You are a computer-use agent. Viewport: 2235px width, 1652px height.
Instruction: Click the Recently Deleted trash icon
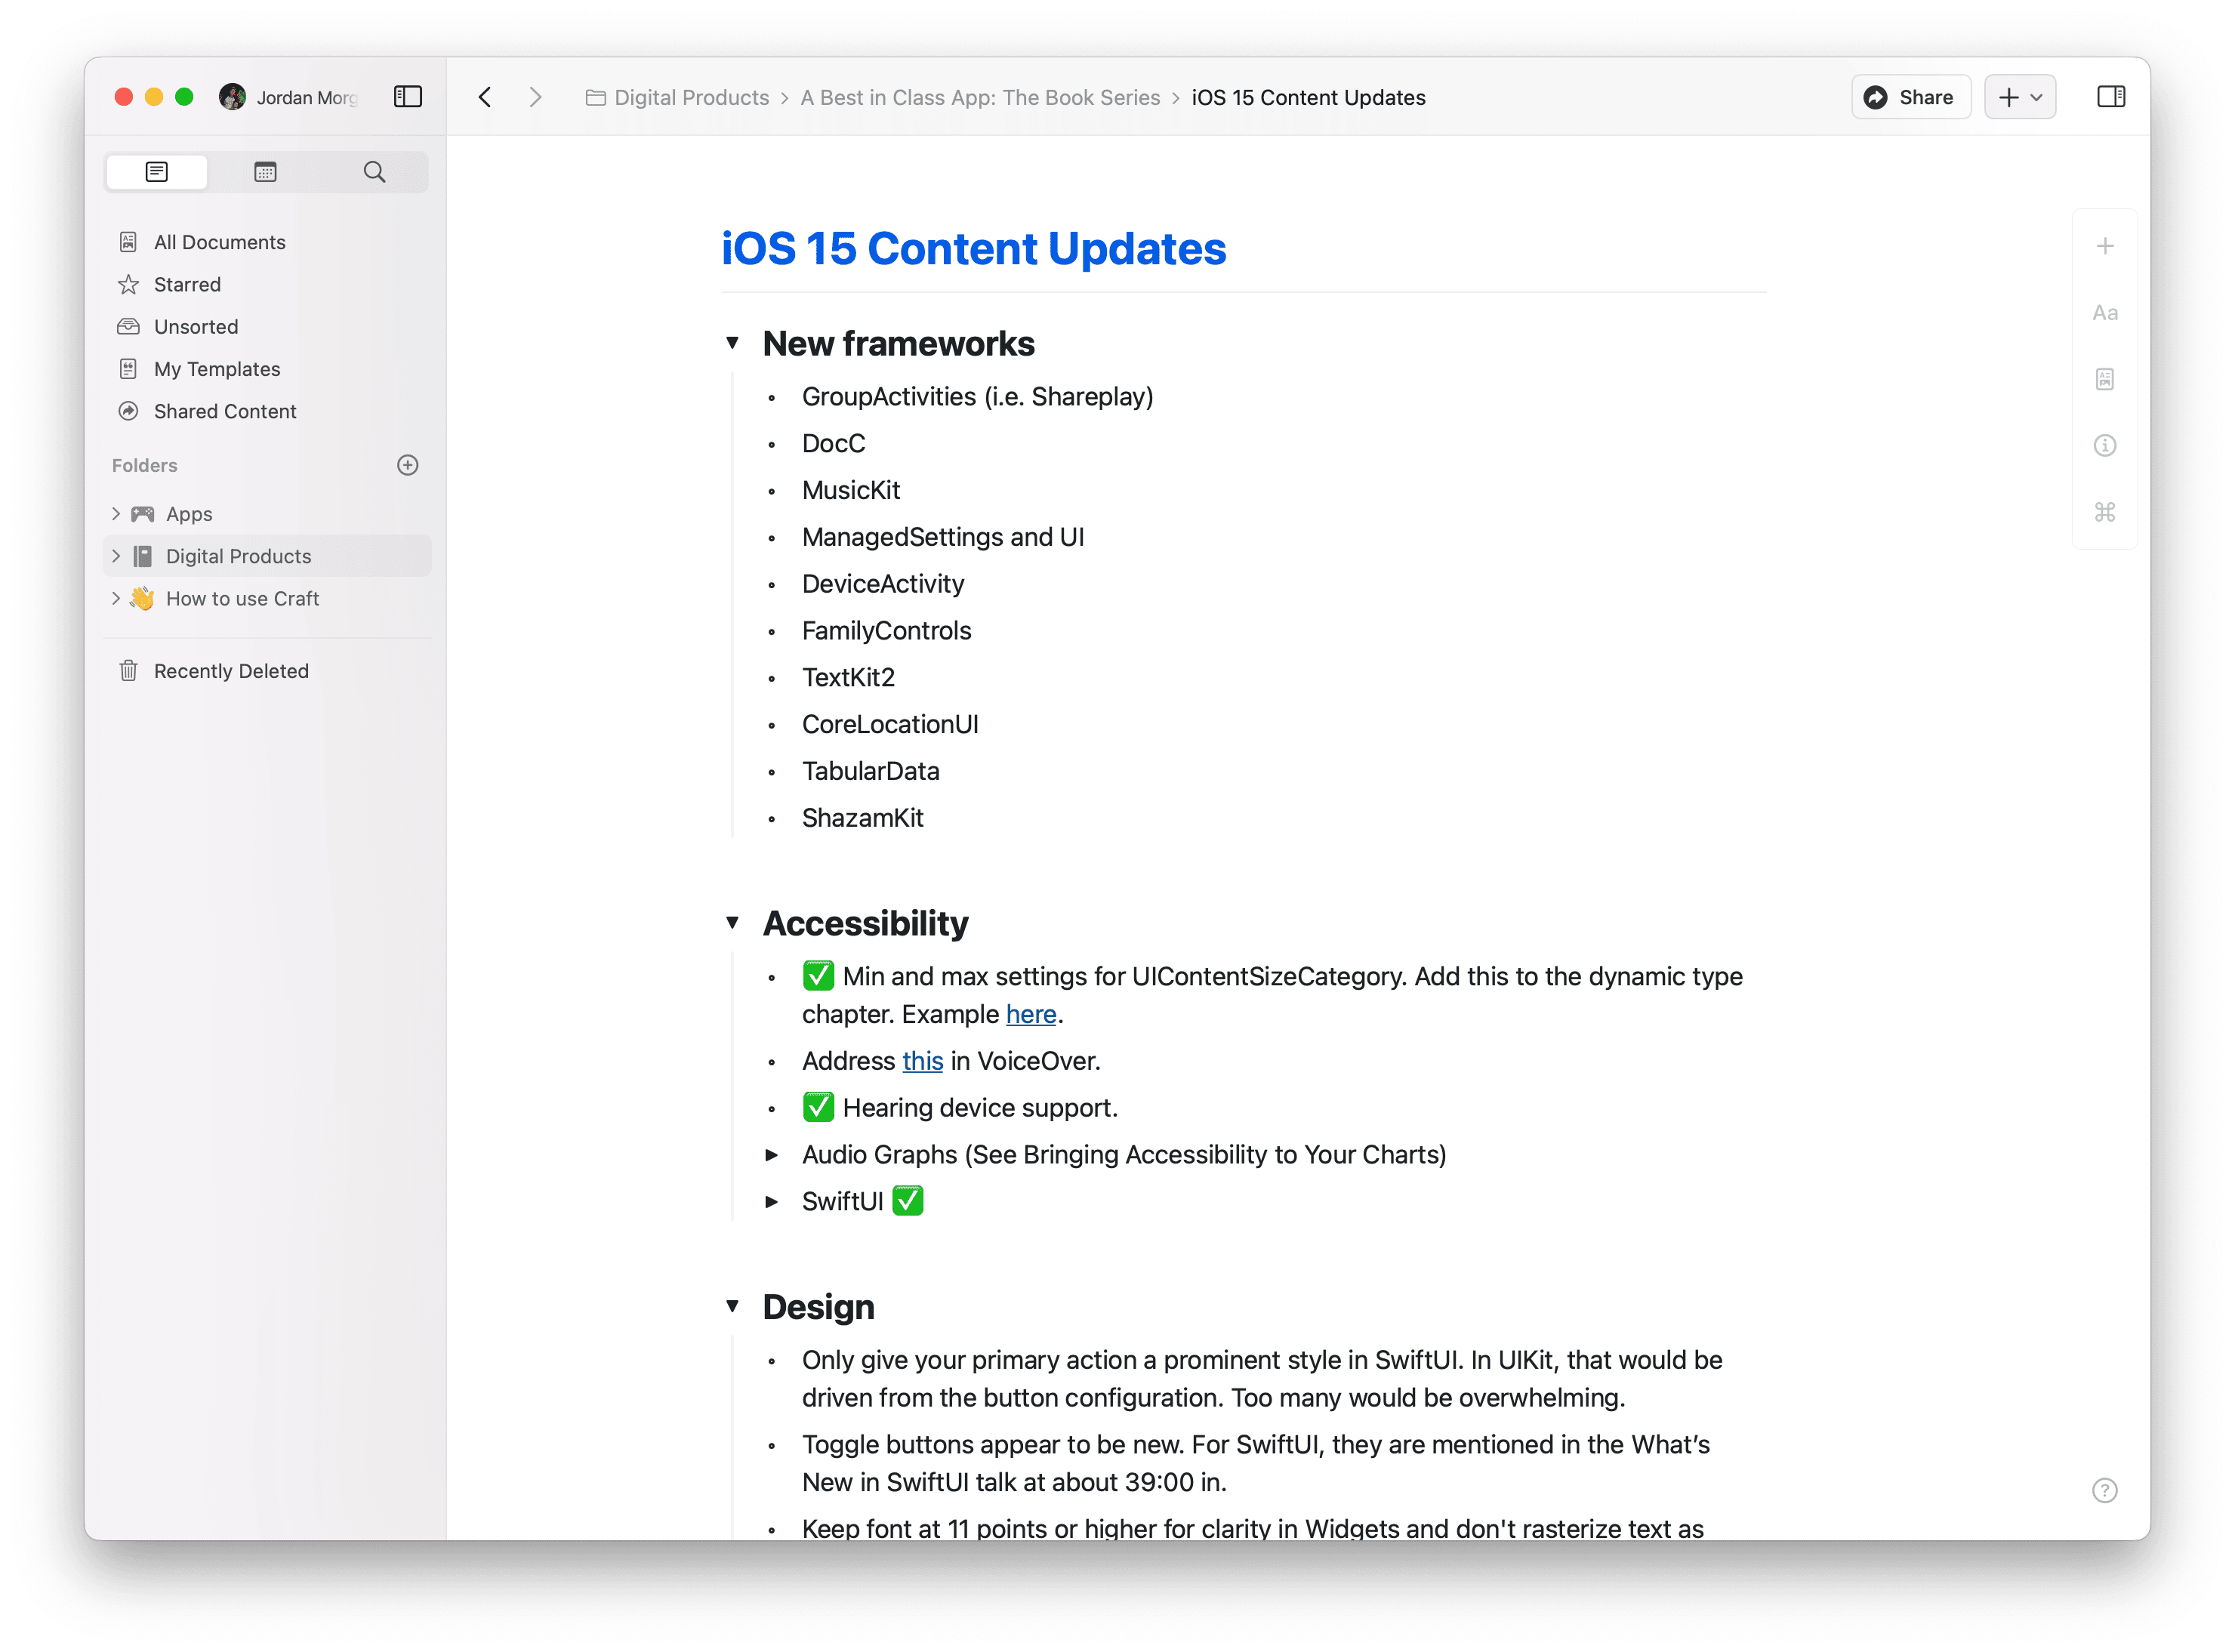coord(128,671)
